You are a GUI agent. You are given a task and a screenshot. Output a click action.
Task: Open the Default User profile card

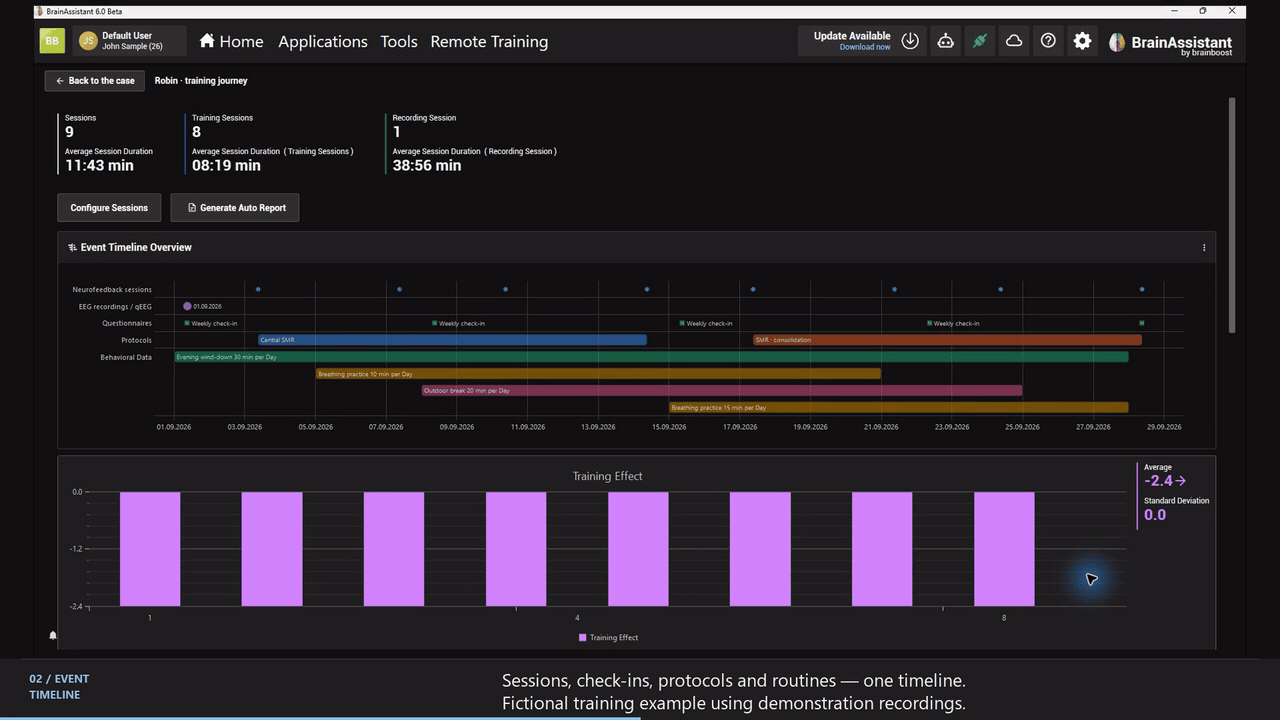pos(130,41)
